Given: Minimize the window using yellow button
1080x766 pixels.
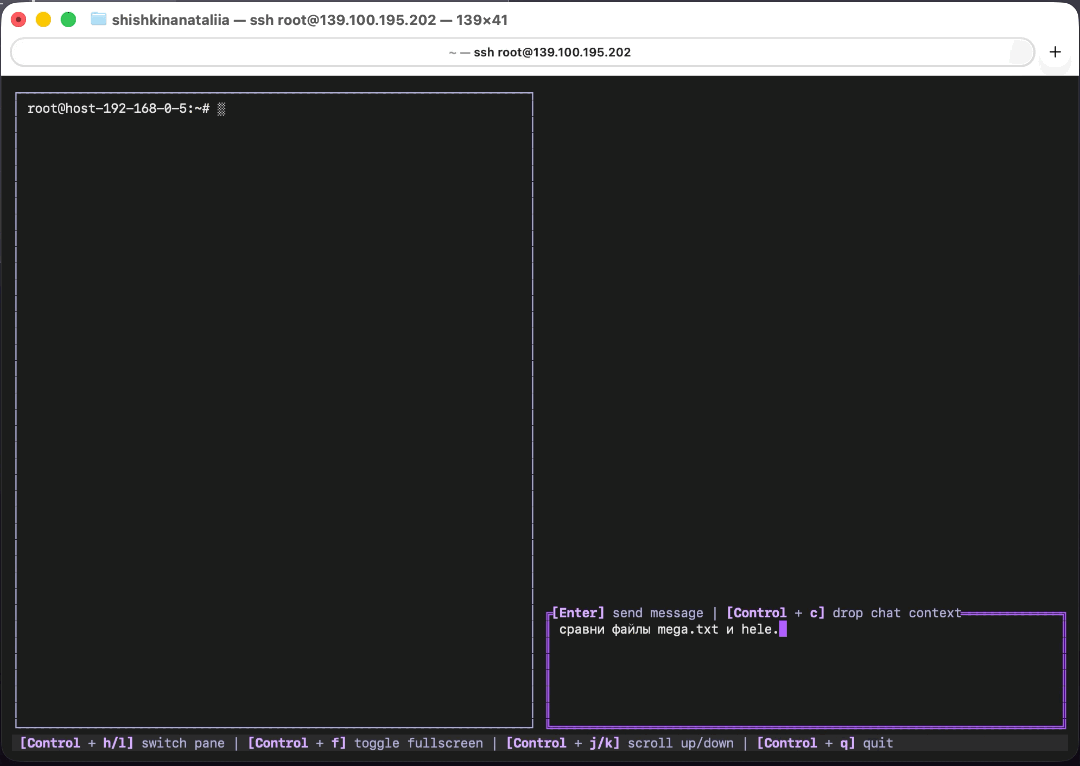Looking at the screenshot, I should 43,19.
